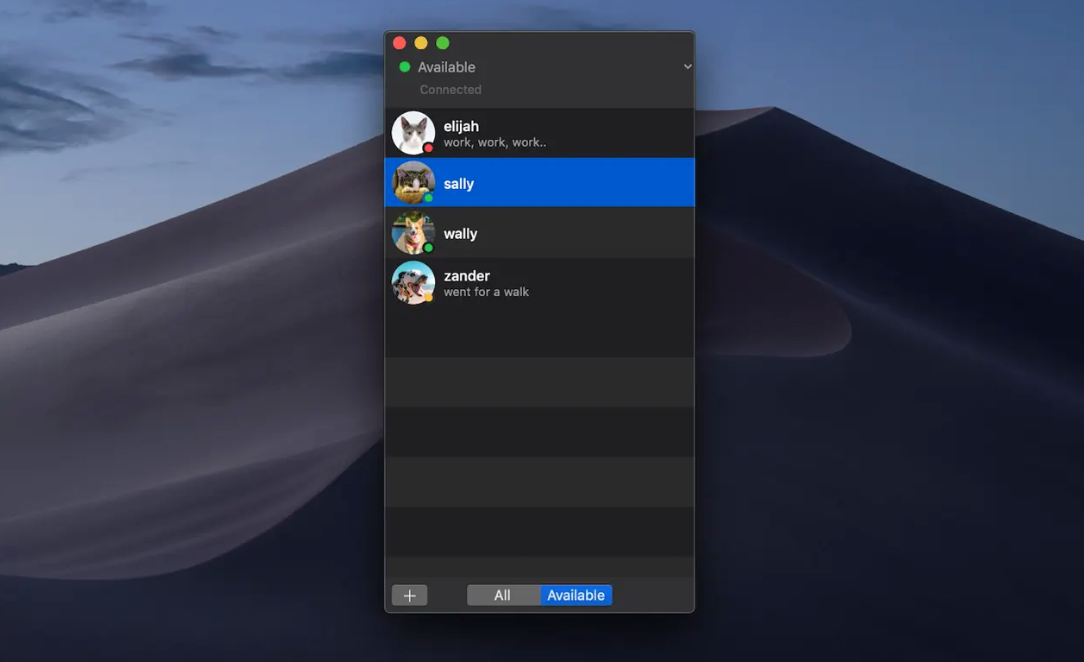Click zander's status 'went for a walk'

tap(486, 292)
